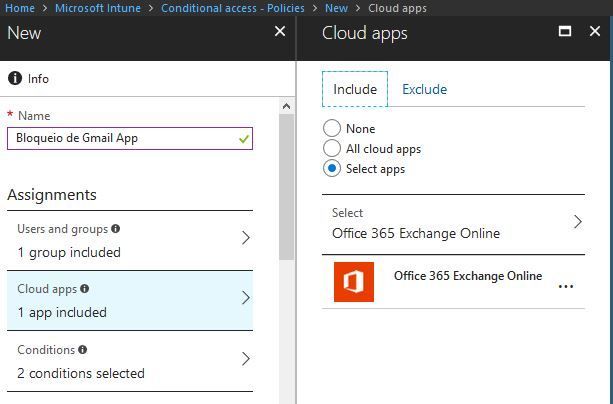Switch to the Include tab
Screen dimensions: 613x404
click(355, 89)
